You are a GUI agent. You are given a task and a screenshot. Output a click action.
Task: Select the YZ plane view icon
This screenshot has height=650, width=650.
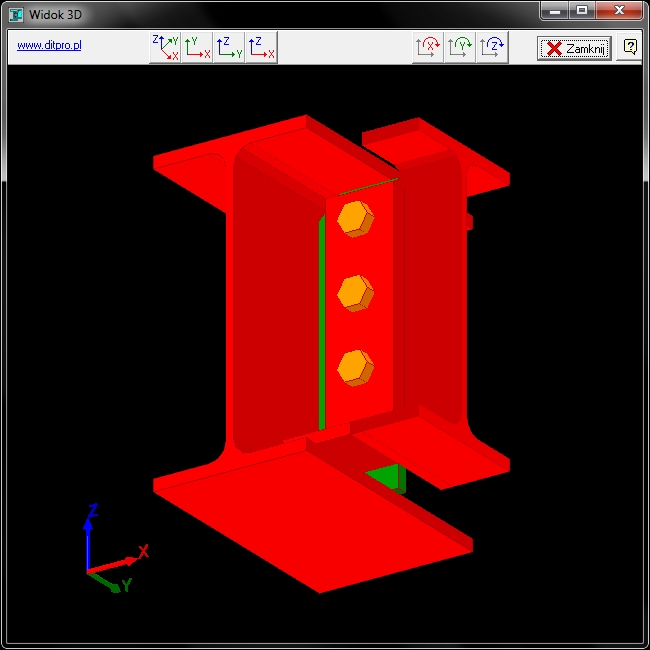(x=229, y=47)
